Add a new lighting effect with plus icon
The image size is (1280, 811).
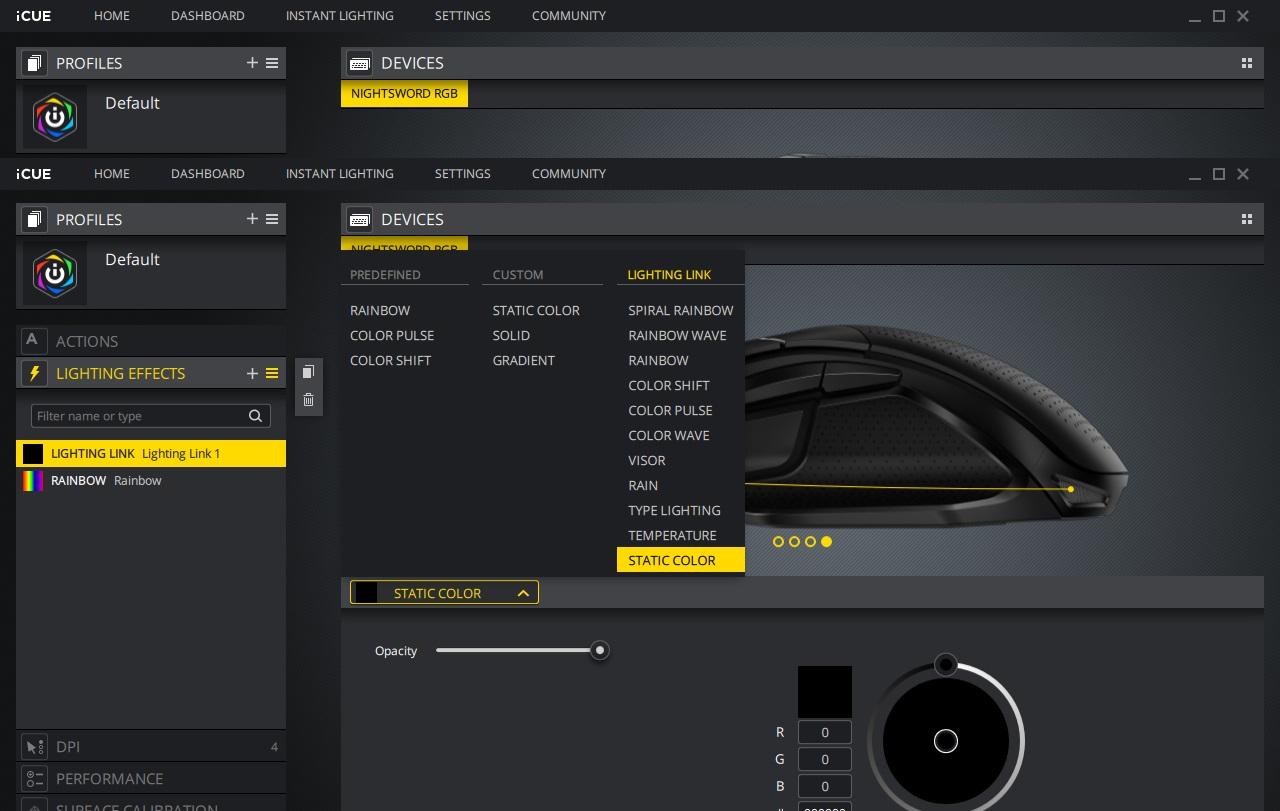[x=252, y=373]
